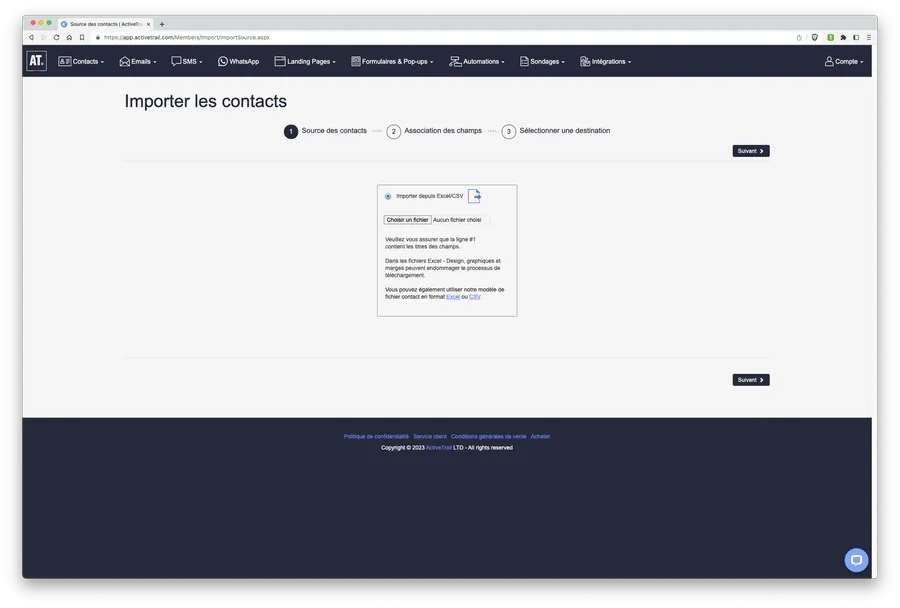Toggle the browser sidebar panel icon
Screen dimensions: 900x608
point(856,37)
